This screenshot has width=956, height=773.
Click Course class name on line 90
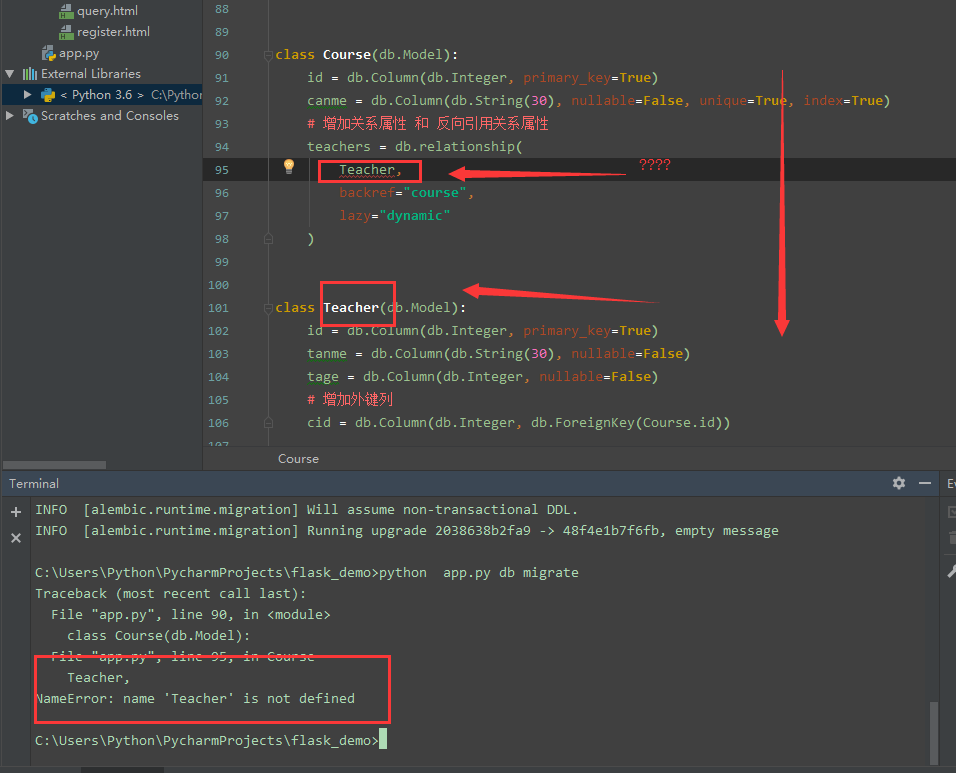coord(346,55)
